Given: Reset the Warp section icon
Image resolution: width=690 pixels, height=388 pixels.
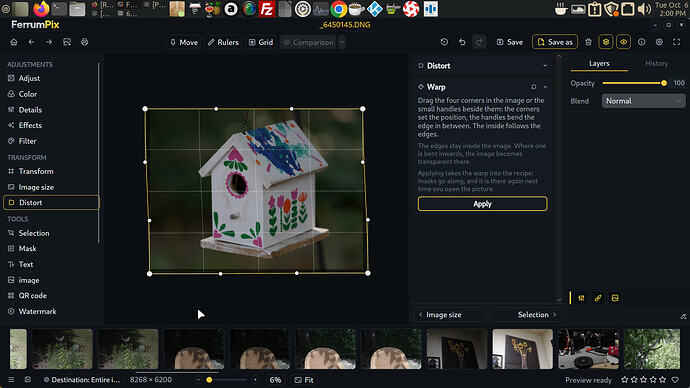Looking at the screenshot, I should (x=534, y=87).
